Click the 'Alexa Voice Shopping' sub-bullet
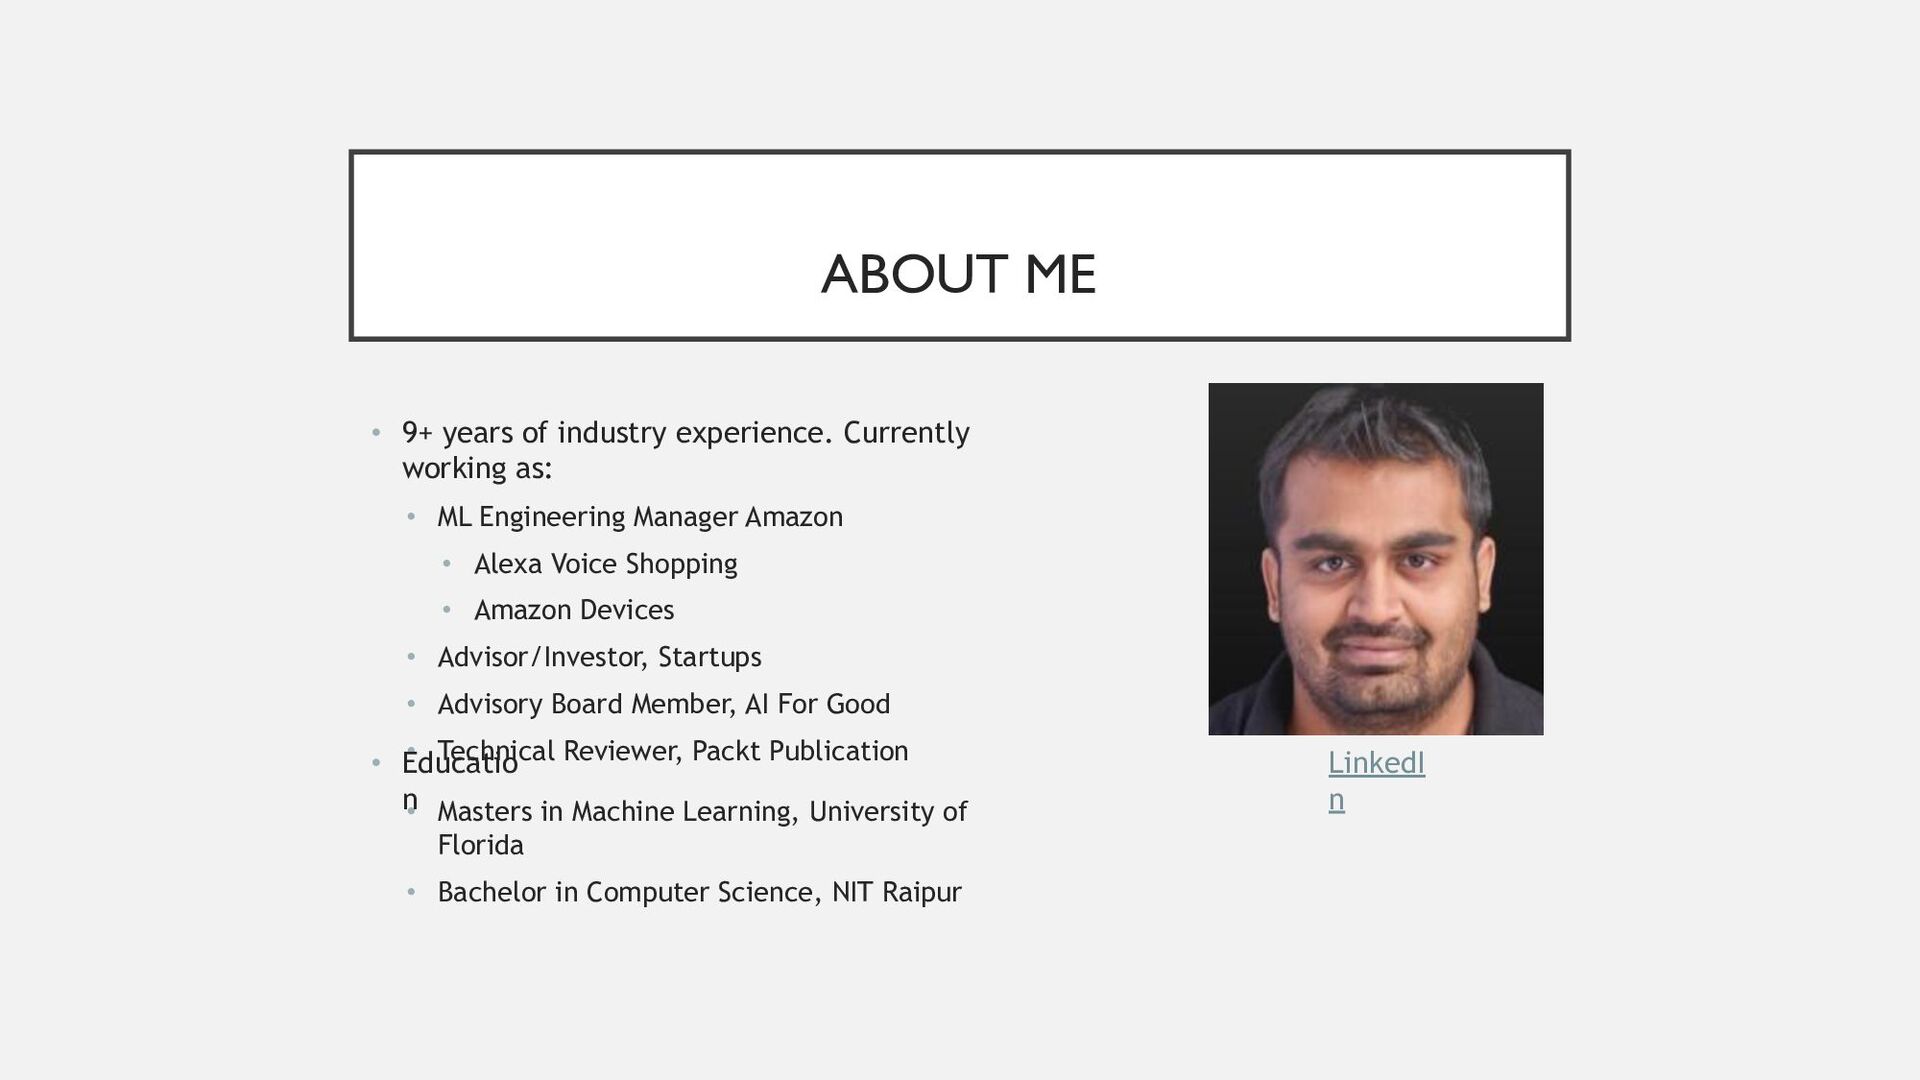The image size is (1920, 1080). 605,564
